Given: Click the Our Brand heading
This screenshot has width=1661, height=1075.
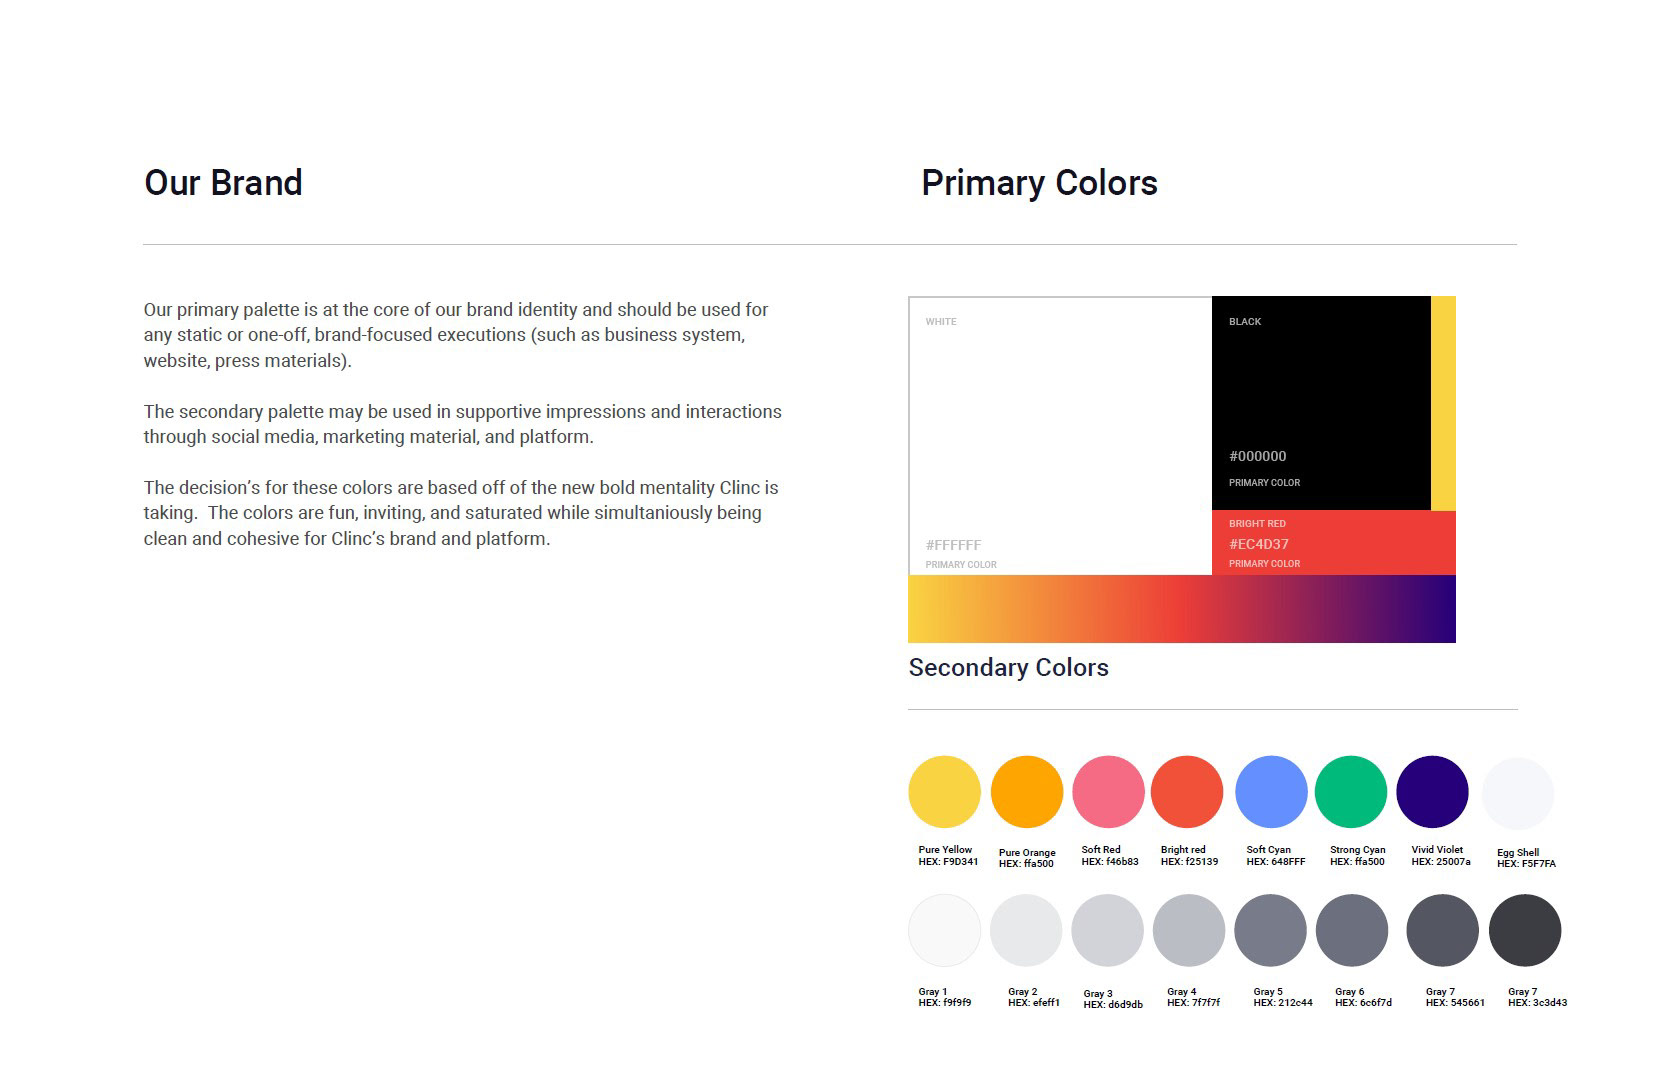Looking at the screenshot, I should pyautogui.click(x=223, y=183).
